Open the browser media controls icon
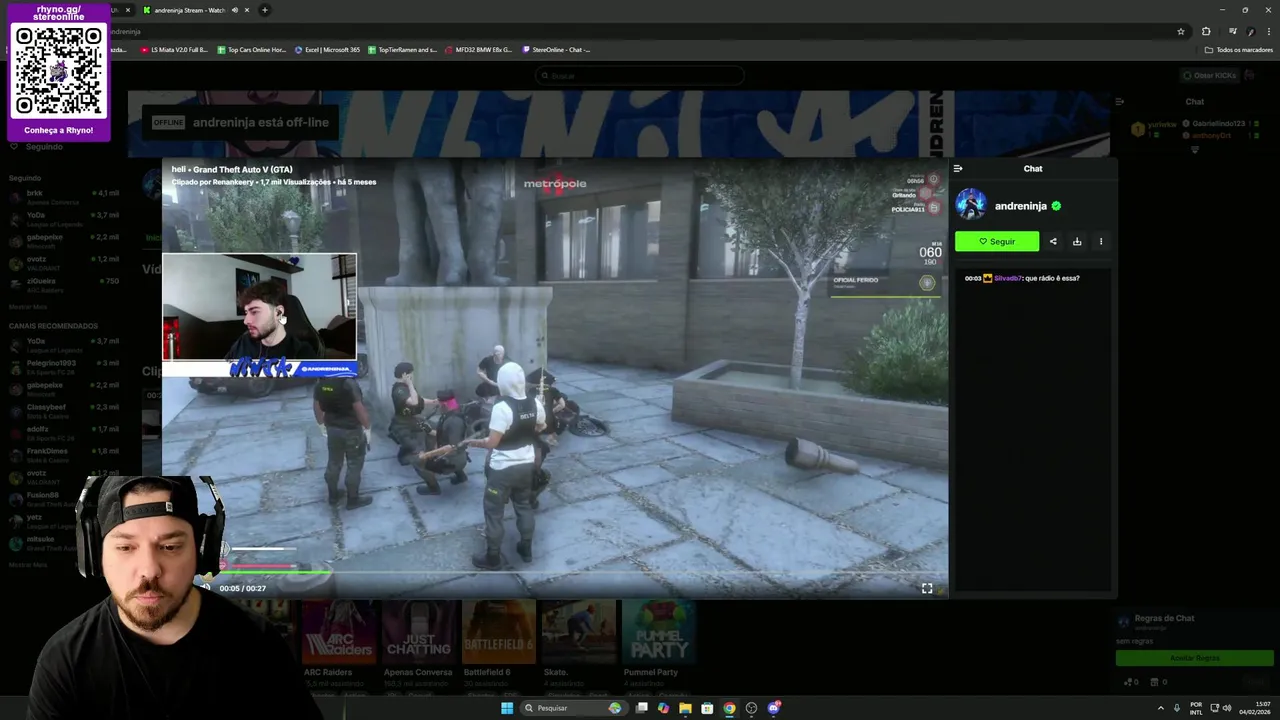The width and height of the screenshot is (1280, 720). (x=1232, y=31)
